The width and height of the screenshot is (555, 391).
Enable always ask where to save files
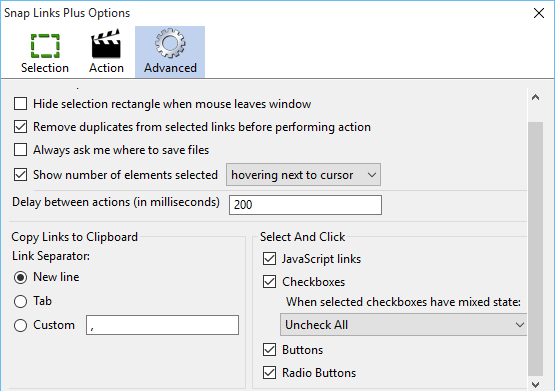click(21, 150)
